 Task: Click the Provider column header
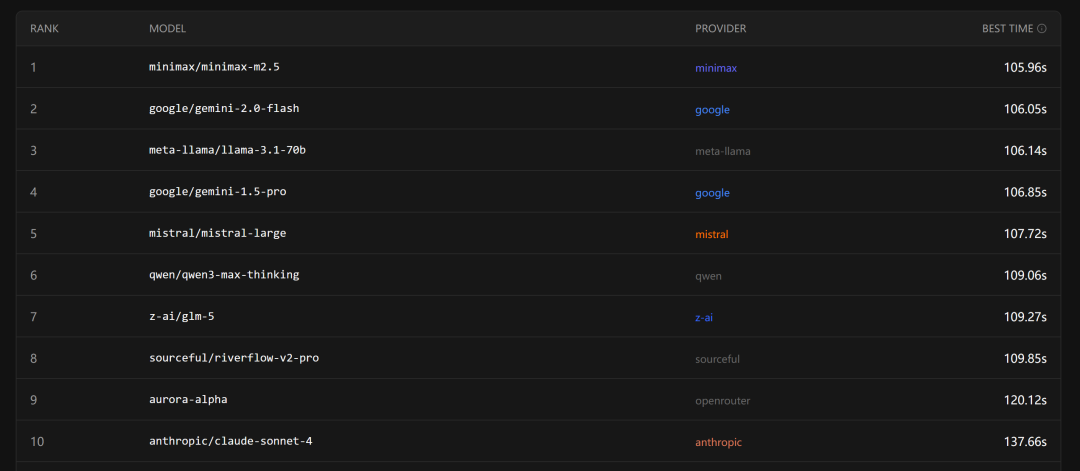point(720,29)
